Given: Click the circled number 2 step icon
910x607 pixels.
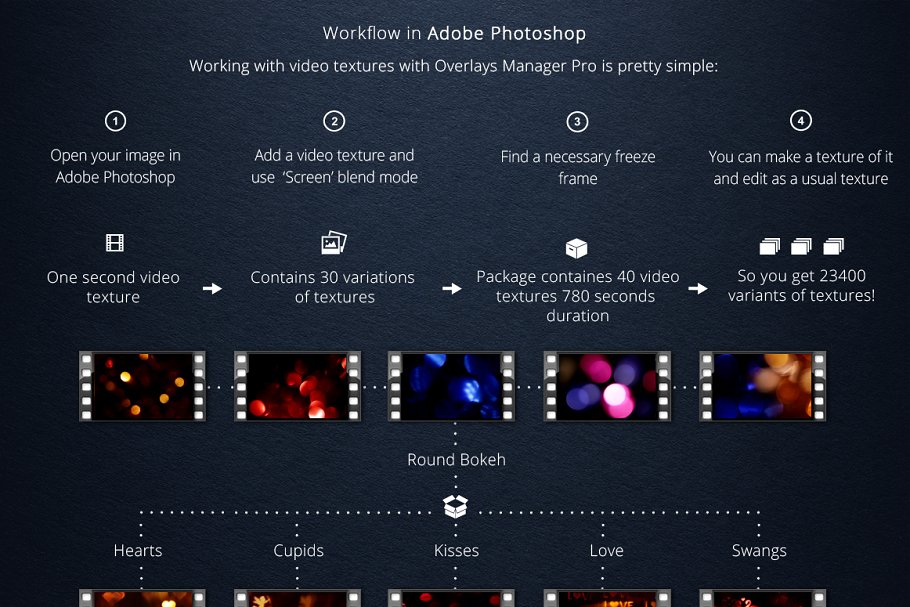Looking at the screenshot, I should tap(334, 122).
